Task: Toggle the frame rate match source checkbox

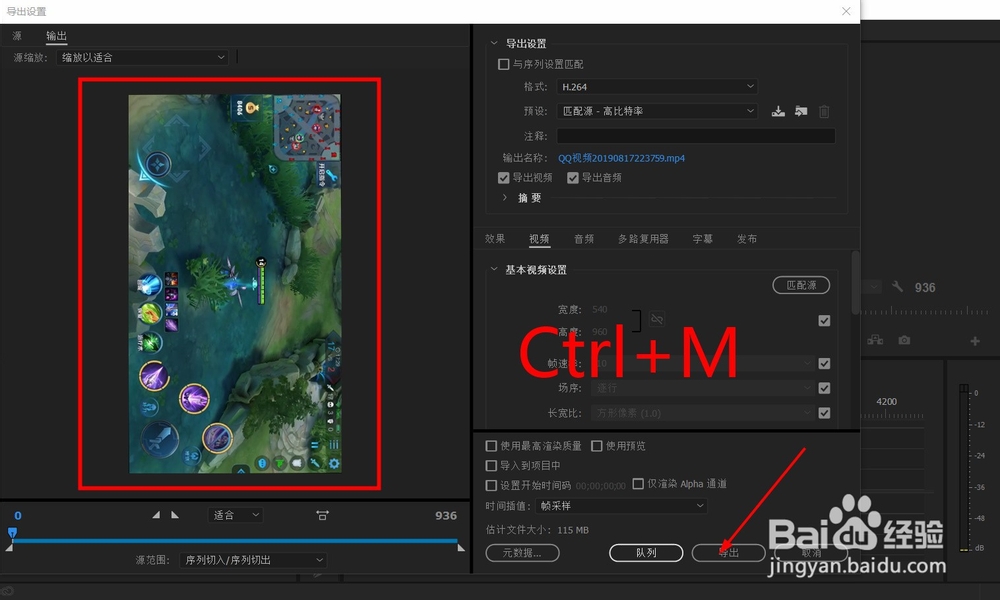Action: 824,363
